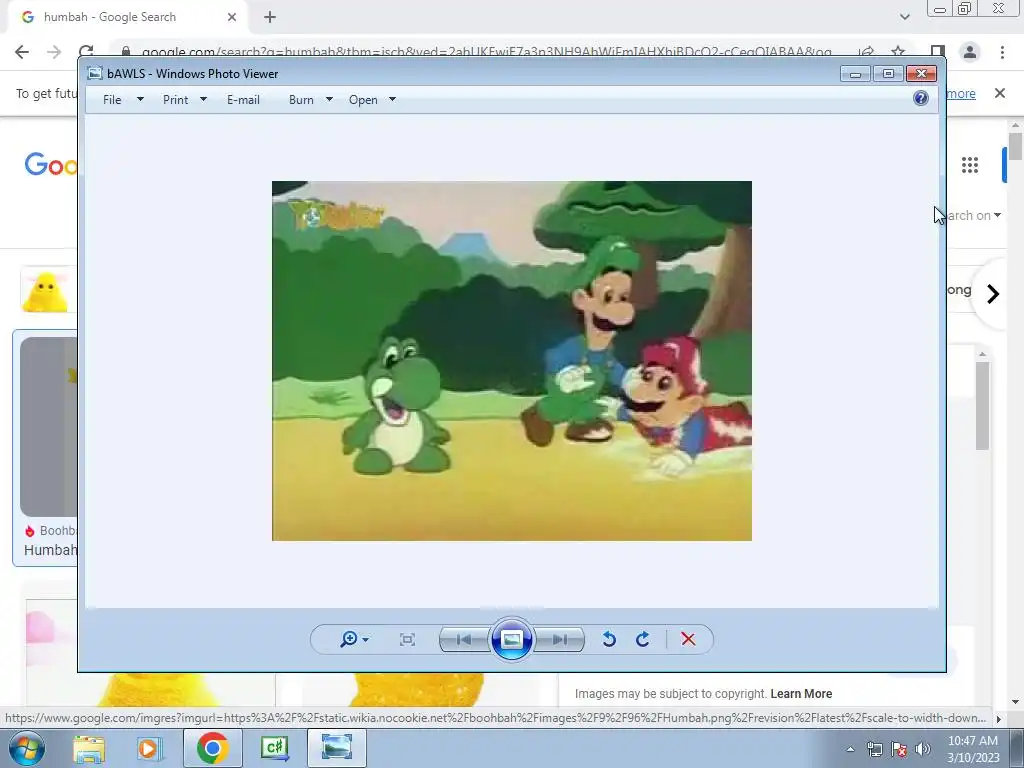
Task: Dismiss the Chrome notification bar
Action: pyautogui.click(x=1000, y=93)
